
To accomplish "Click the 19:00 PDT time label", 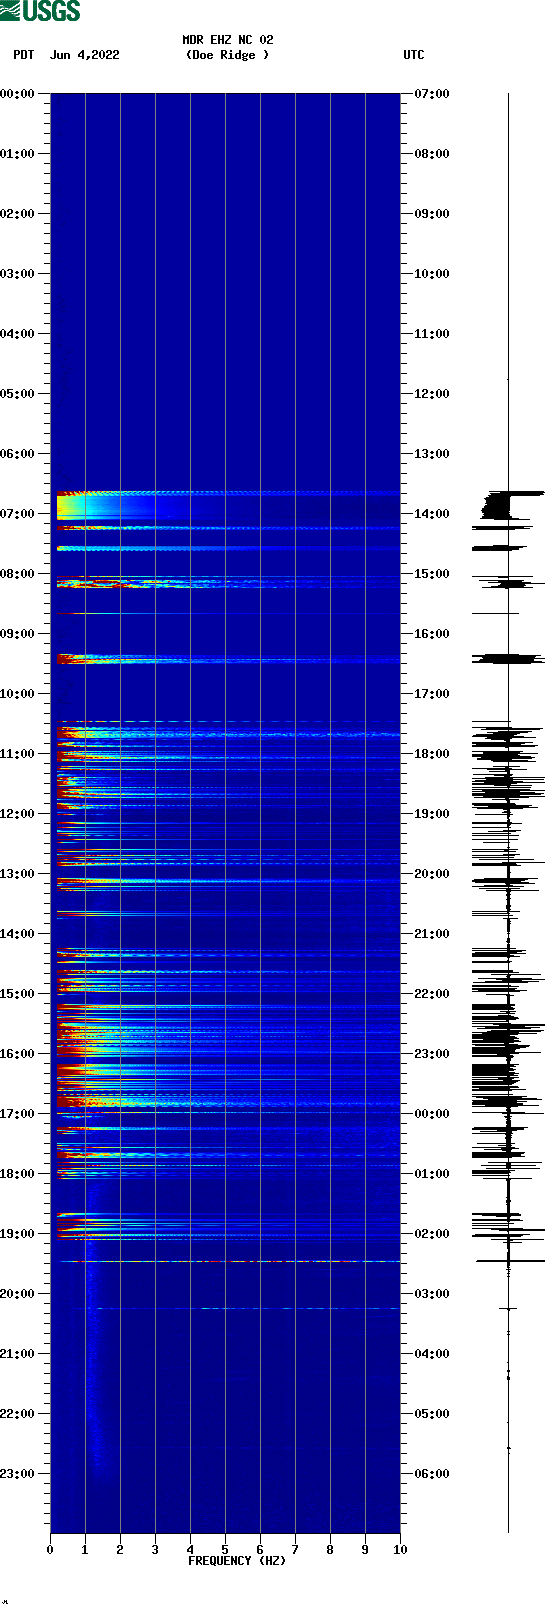I will pos(18,1234).
